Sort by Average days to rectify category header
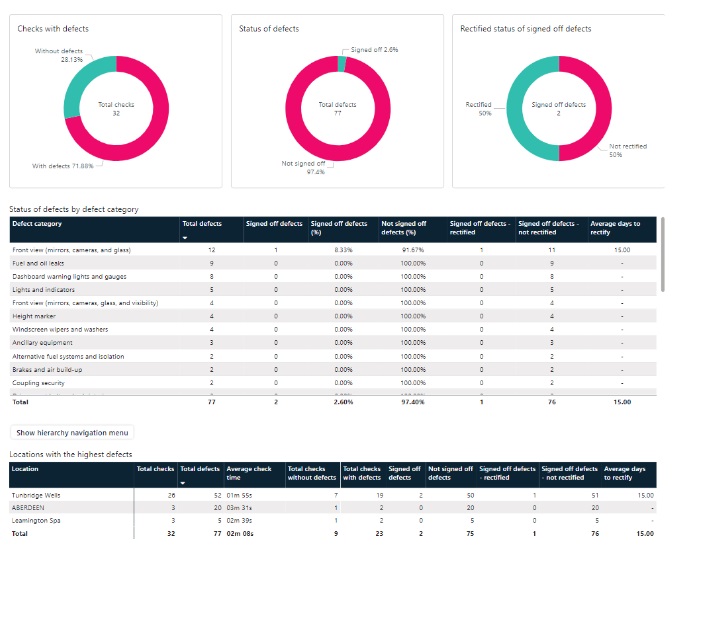This screenshot has height=621, width=707. tap(615, 228)
